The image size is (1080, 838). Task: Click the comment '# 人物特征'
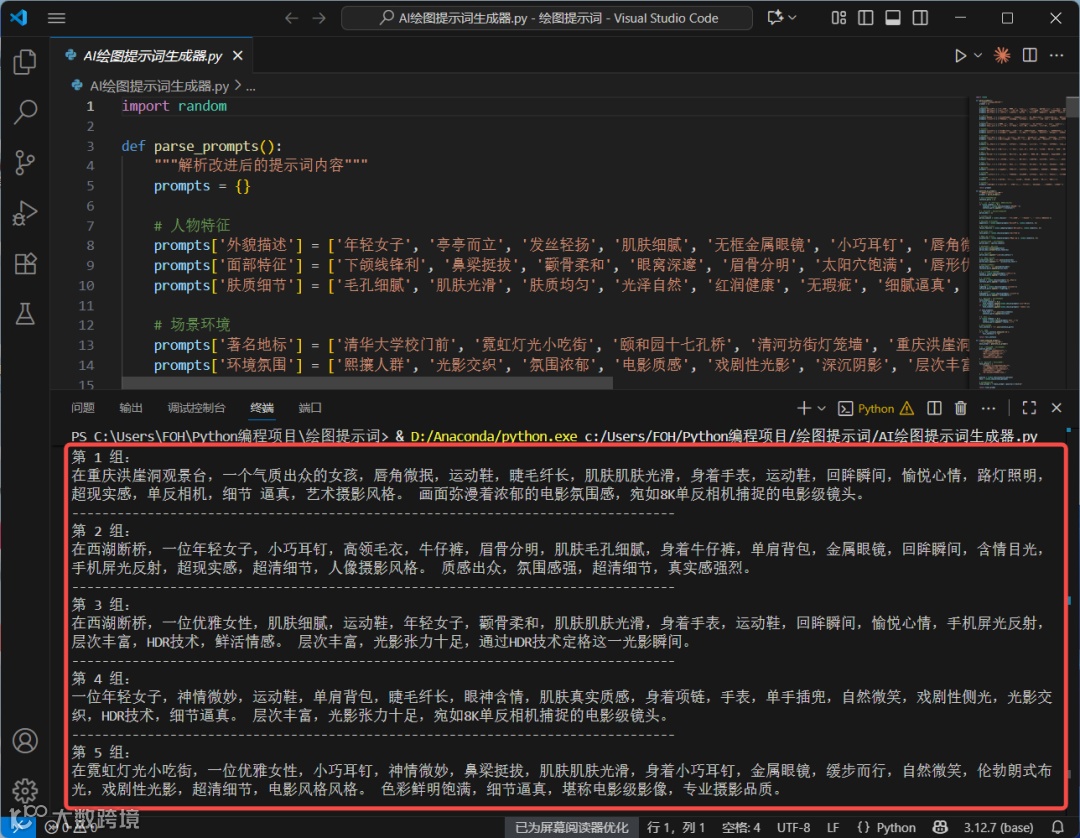coord(192,226)
